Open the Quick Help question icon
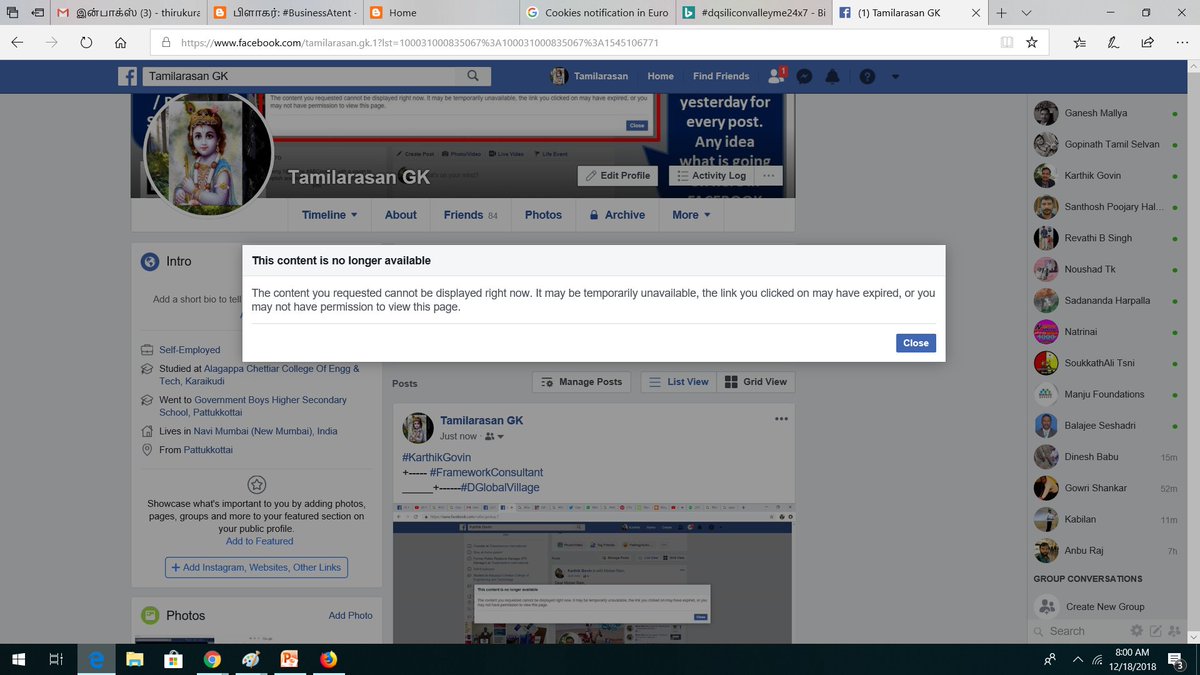1200x675 pixels. click(867, 76)
